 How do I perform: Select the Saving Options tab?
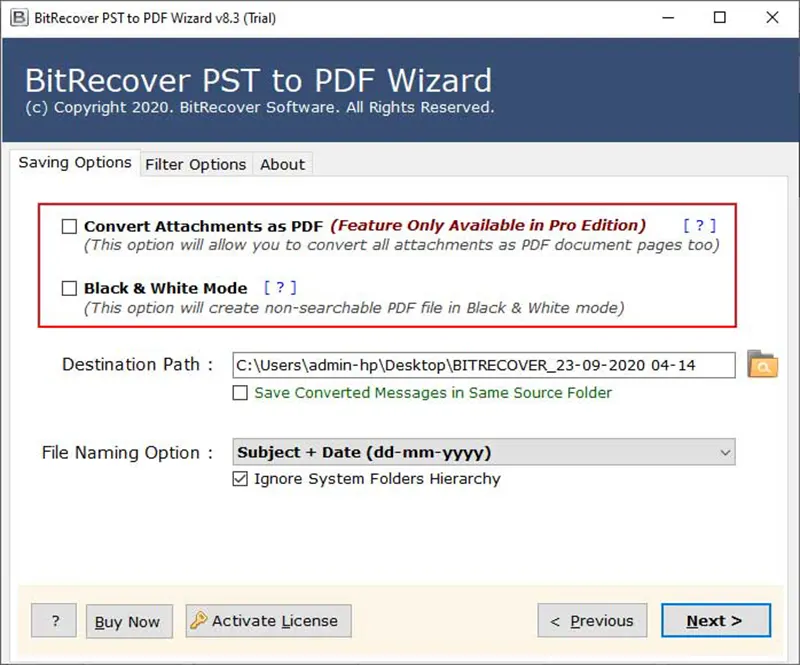(75, 162)
